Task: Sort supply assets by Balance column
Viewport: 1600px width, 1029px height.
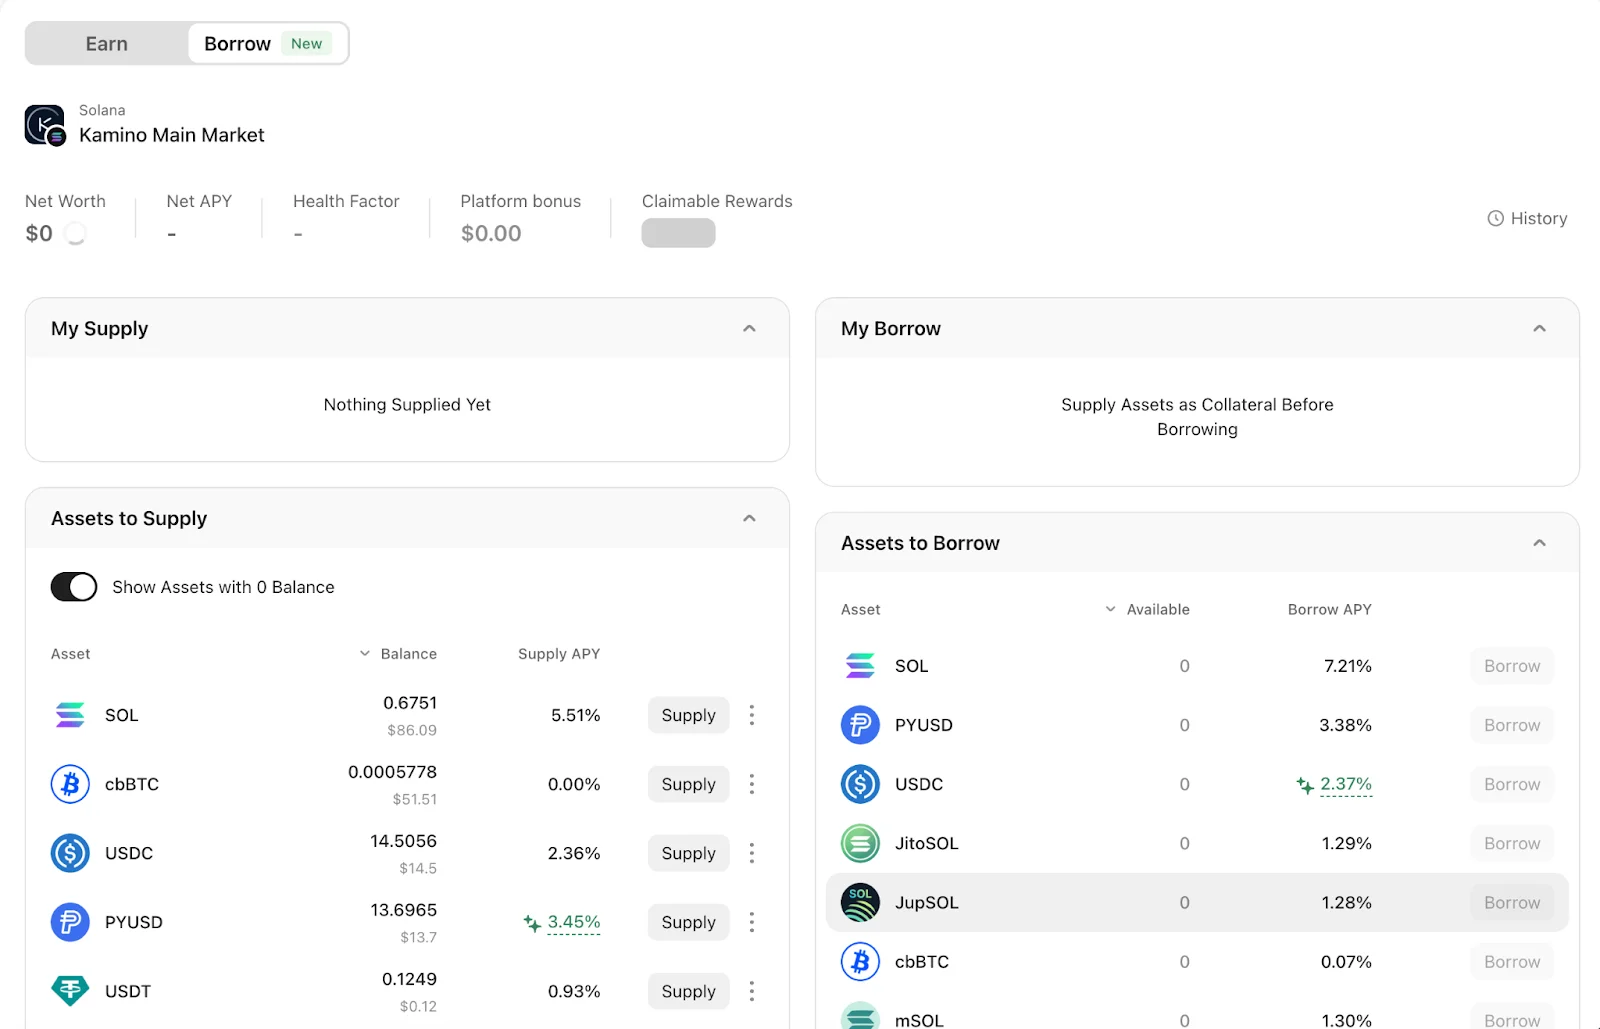Action: [399, 654]
